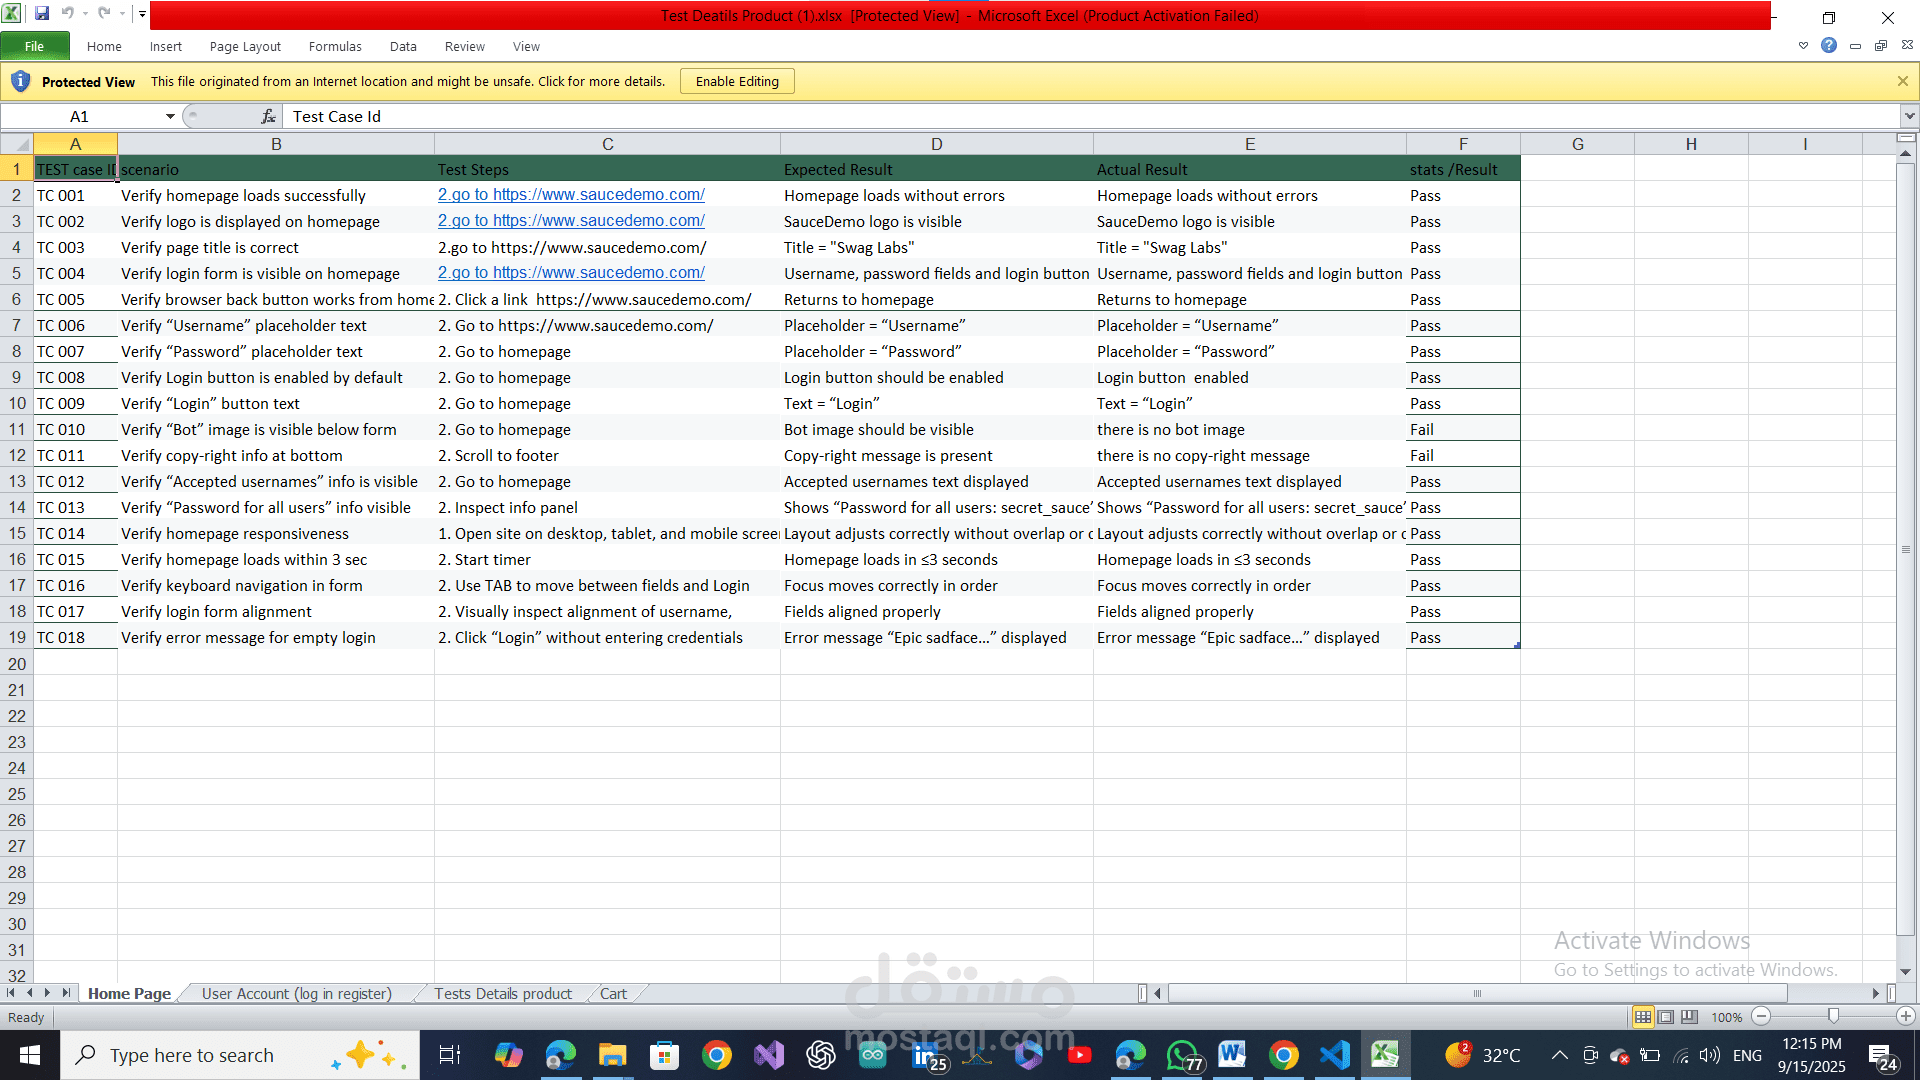This screenshot has height=1080, width=1920.
Task: Open ChatGPT icon on the taskbar
Action: pos(821,1055)
